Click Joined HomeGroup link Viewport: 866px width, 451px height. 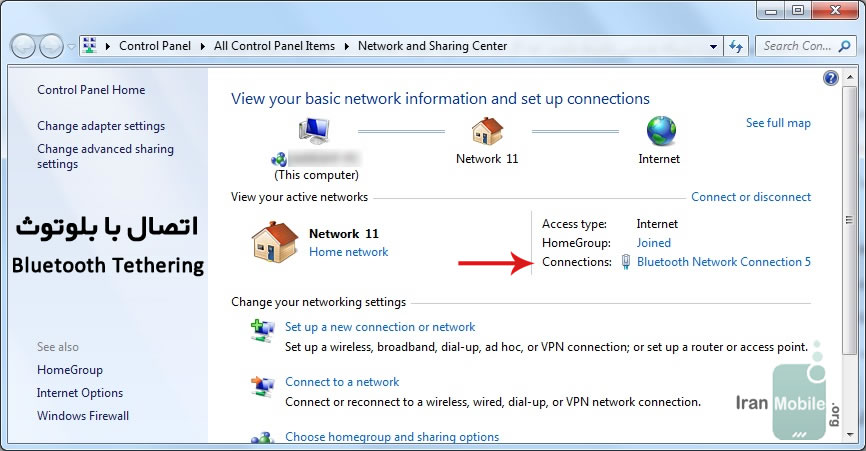[653, 243]
